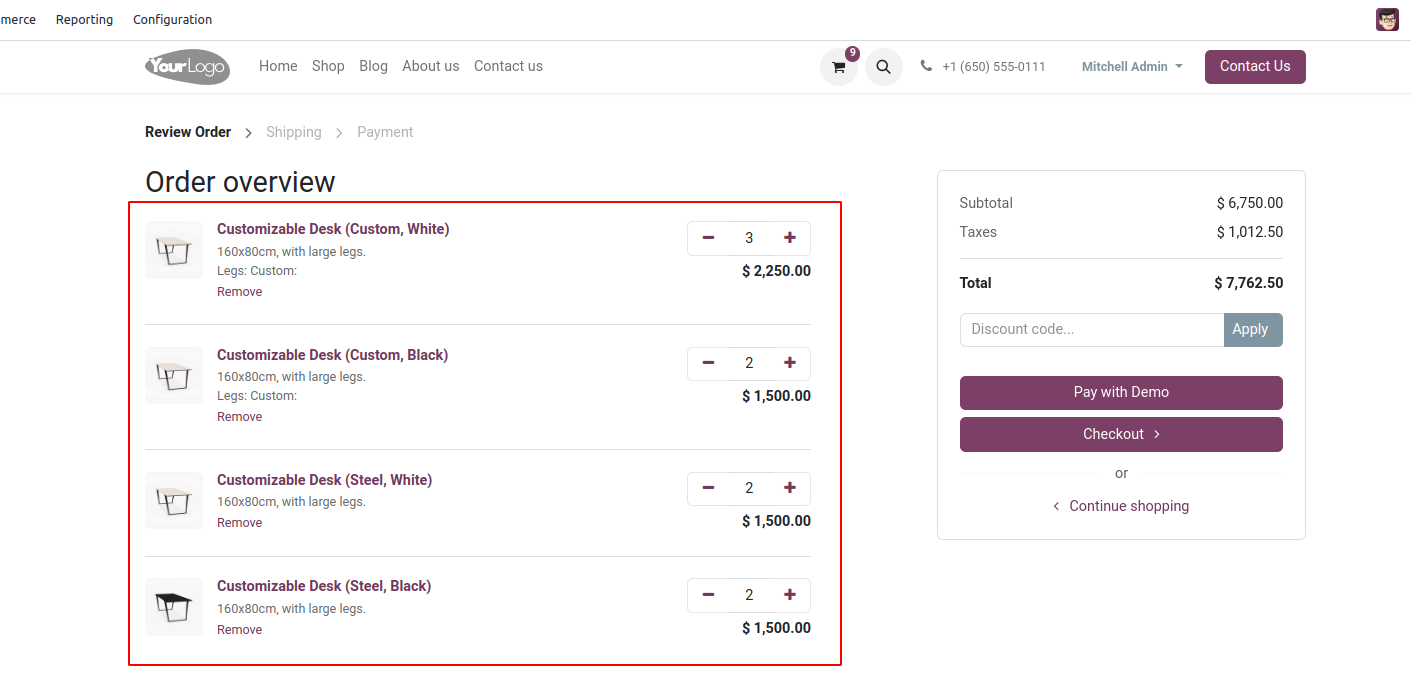Decrease quantity of Custom Black desk
Image resolution: width=1411 pixels, height=686 pixels.
pos(708,363)
